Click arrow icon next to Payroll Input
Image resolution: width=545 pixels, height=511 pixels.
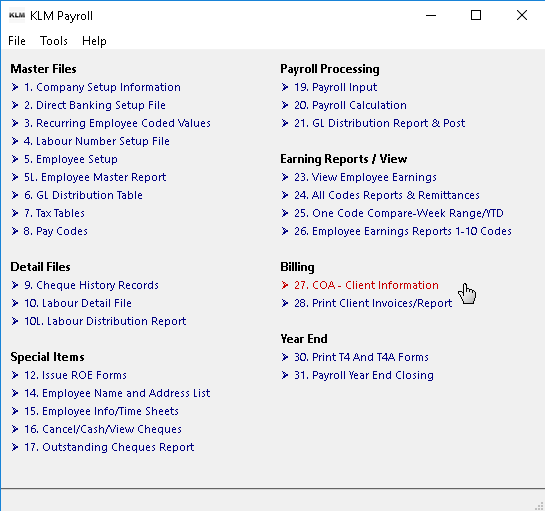pos(285,87)
